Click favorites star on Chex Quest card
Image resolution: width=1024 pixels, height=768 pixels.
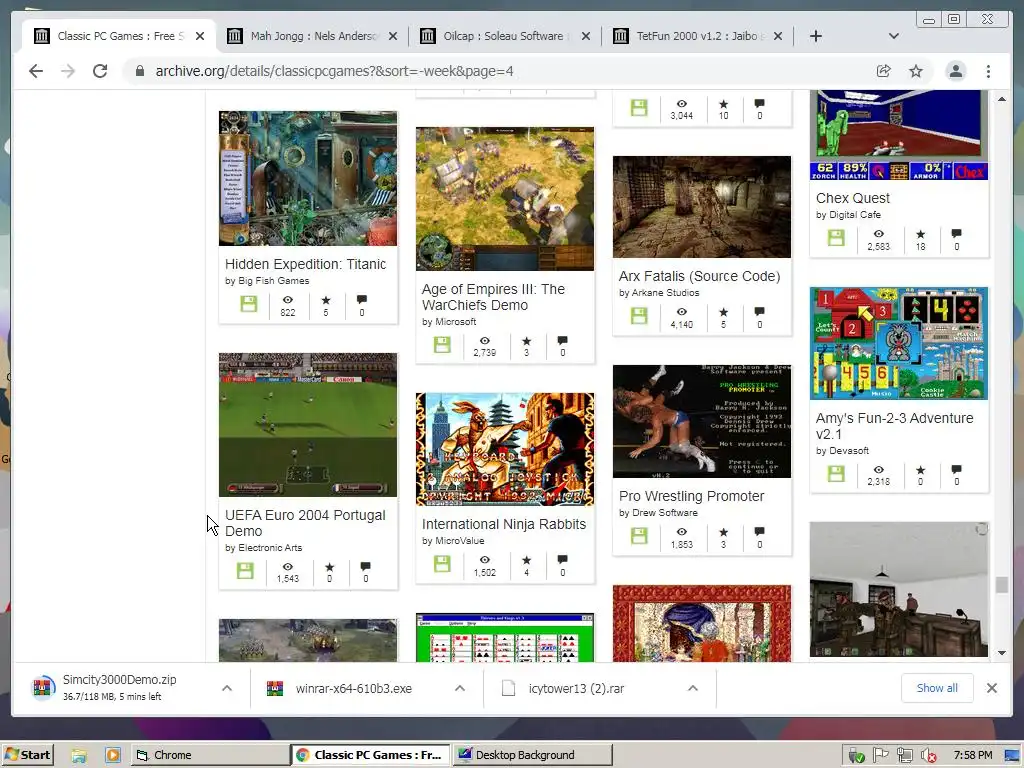click(x=920, y=234)
